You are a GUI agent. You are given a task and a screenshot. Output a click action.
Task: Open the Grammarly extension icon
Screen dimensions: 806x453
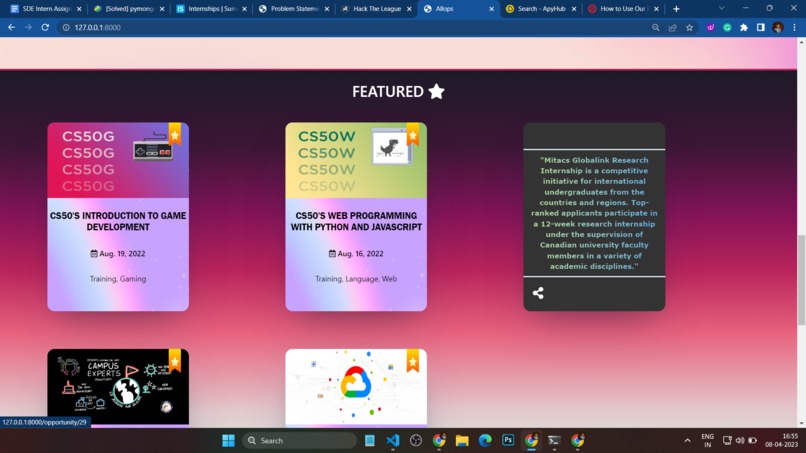pos(727,27)
